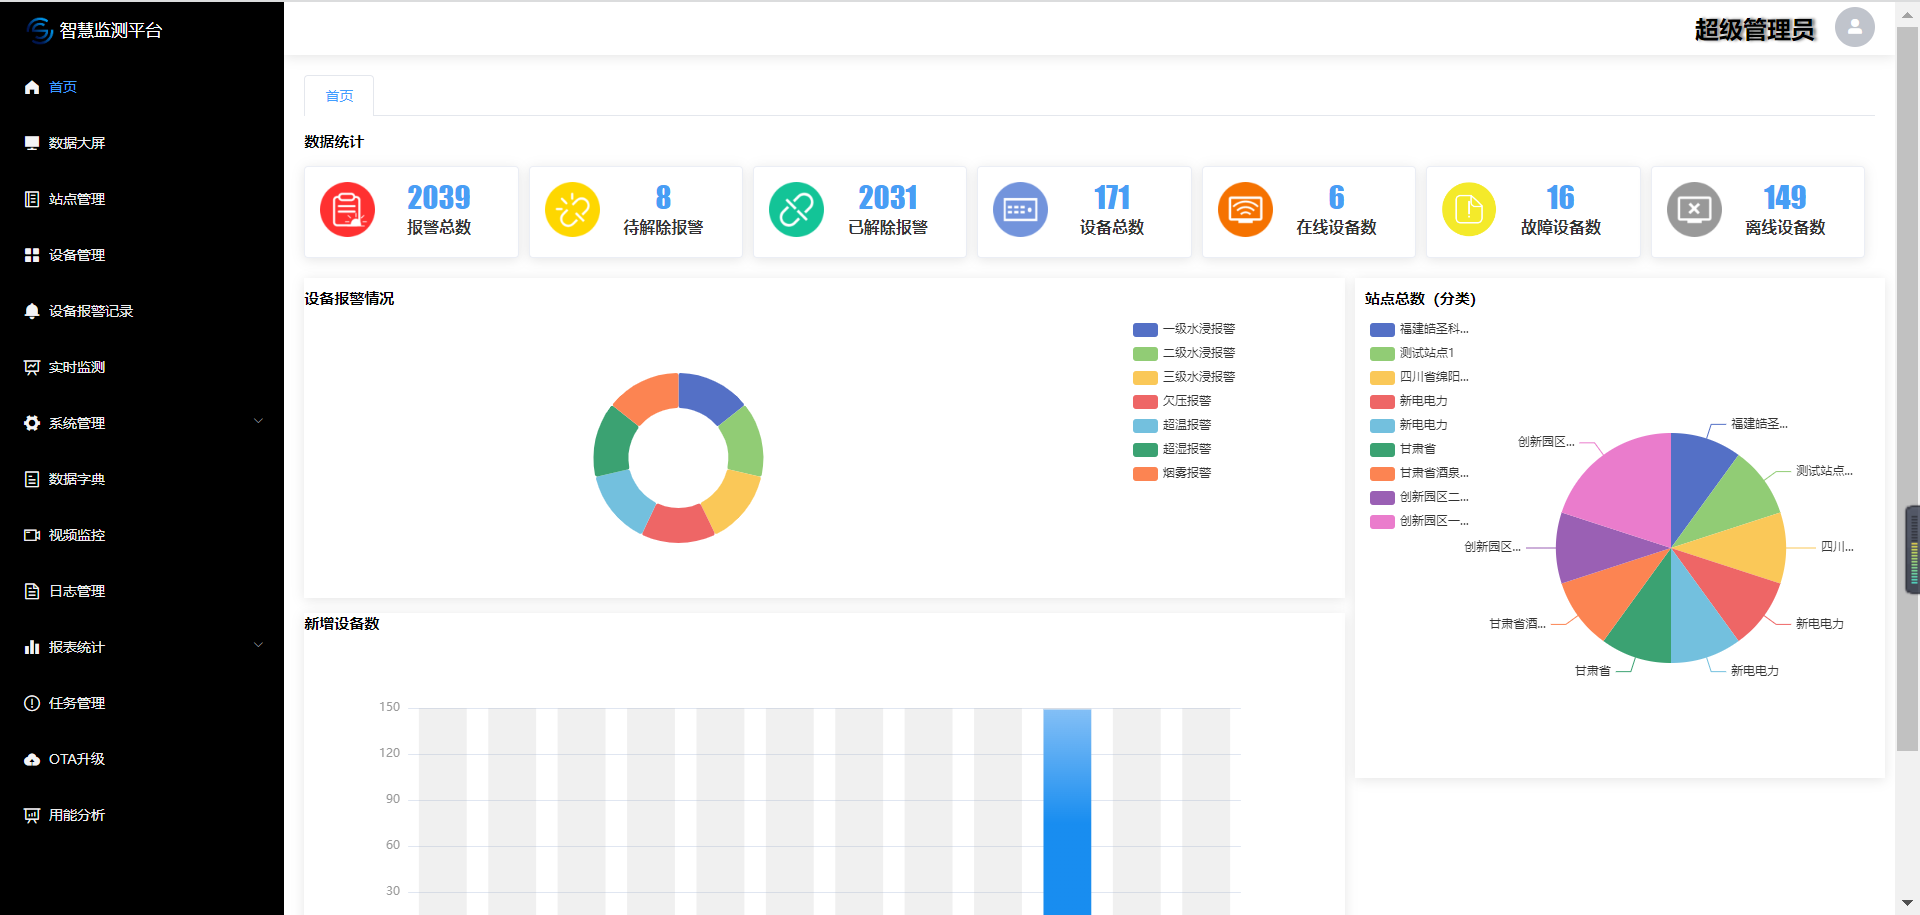Open the 设备管理 menu item
Screen dimensions: 1920x915
(x=142, y=255)
